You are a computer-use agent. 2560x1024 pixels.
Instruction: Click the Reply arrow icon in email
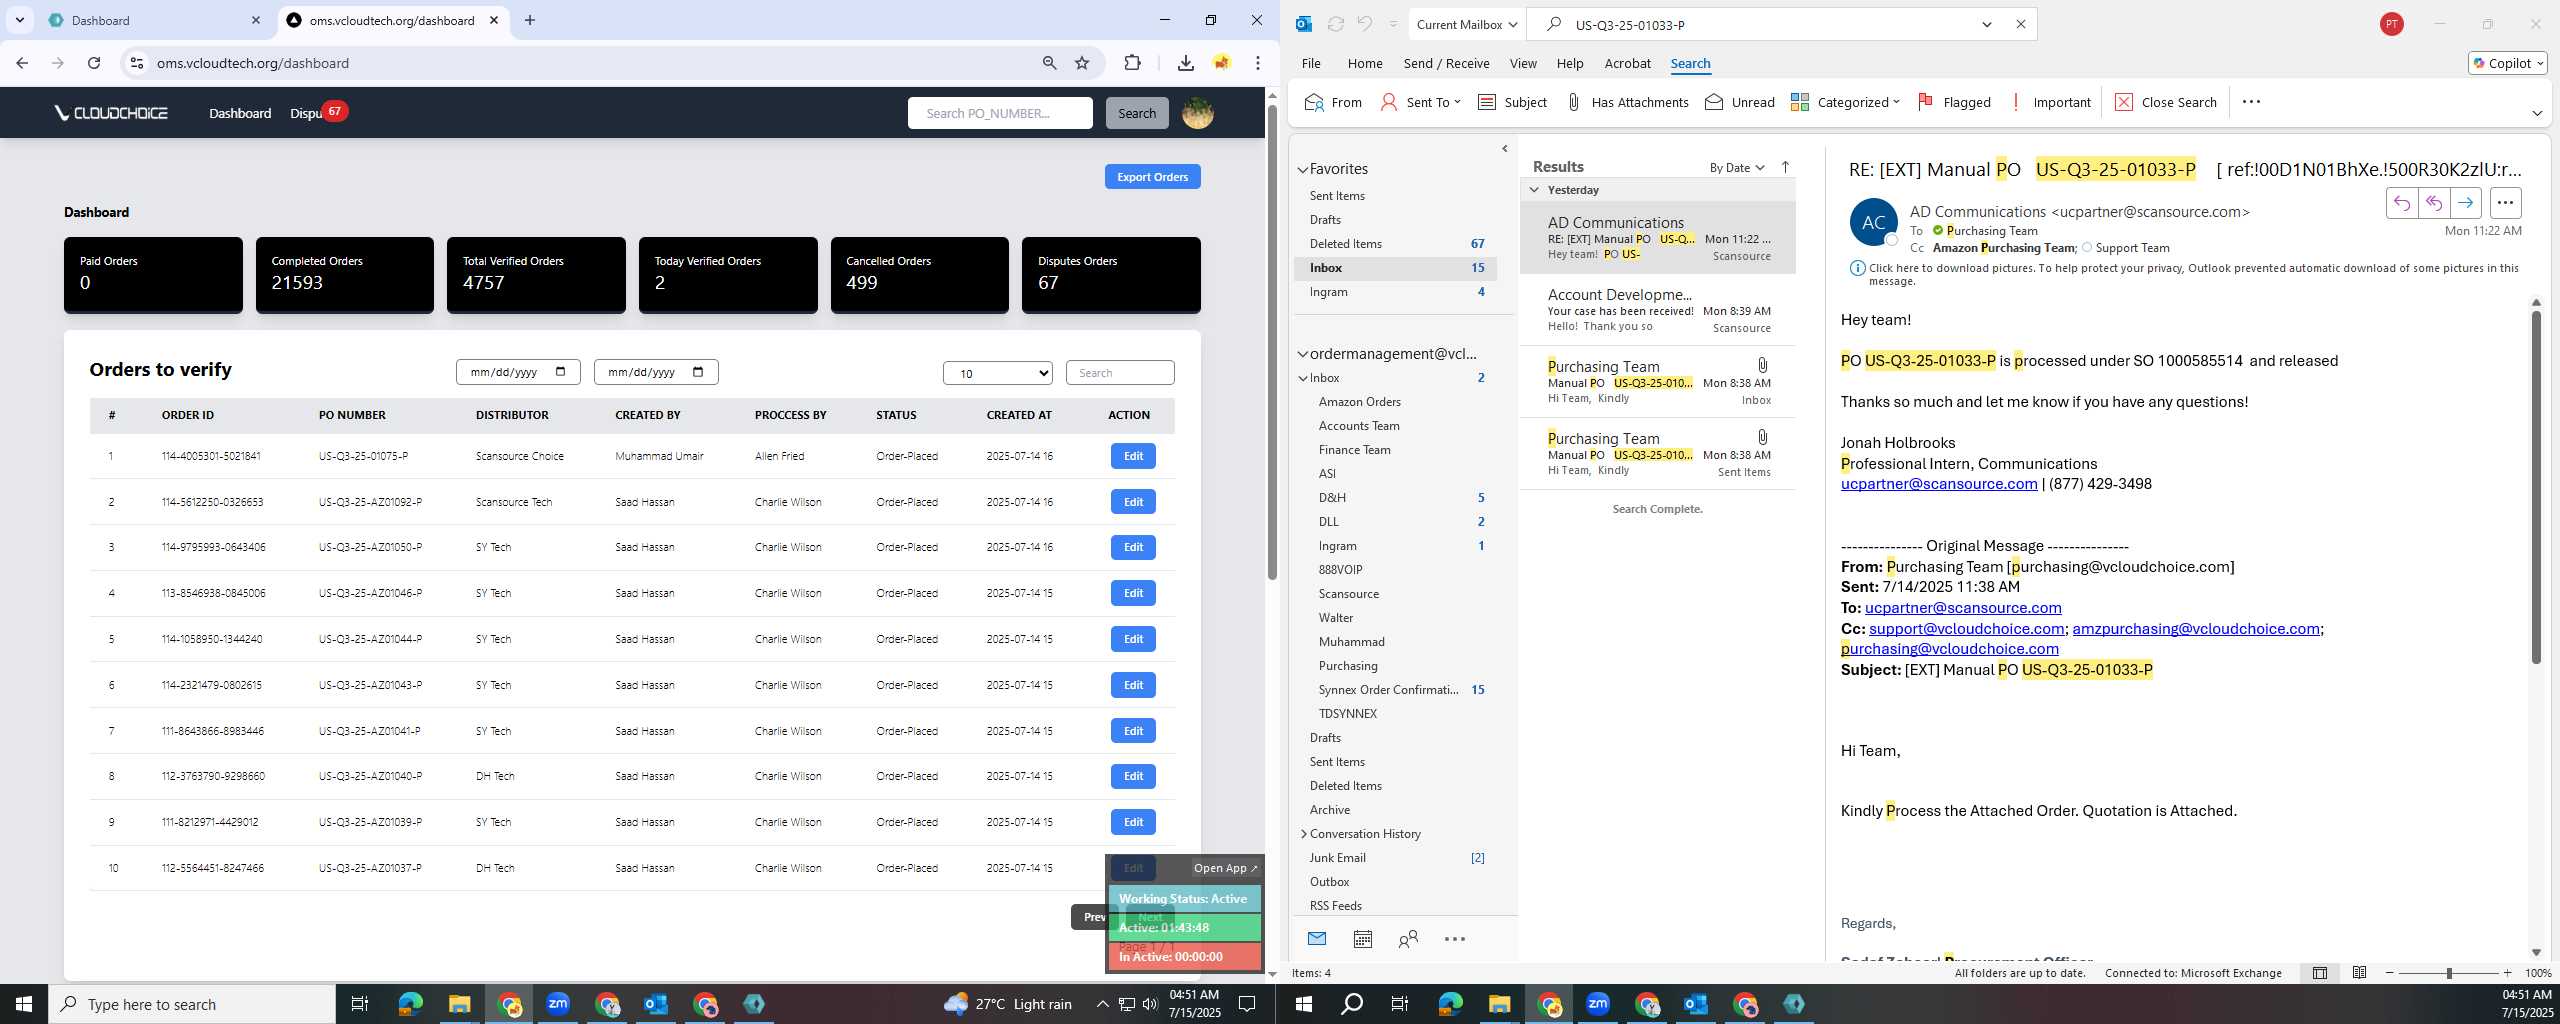point(2401,203)
